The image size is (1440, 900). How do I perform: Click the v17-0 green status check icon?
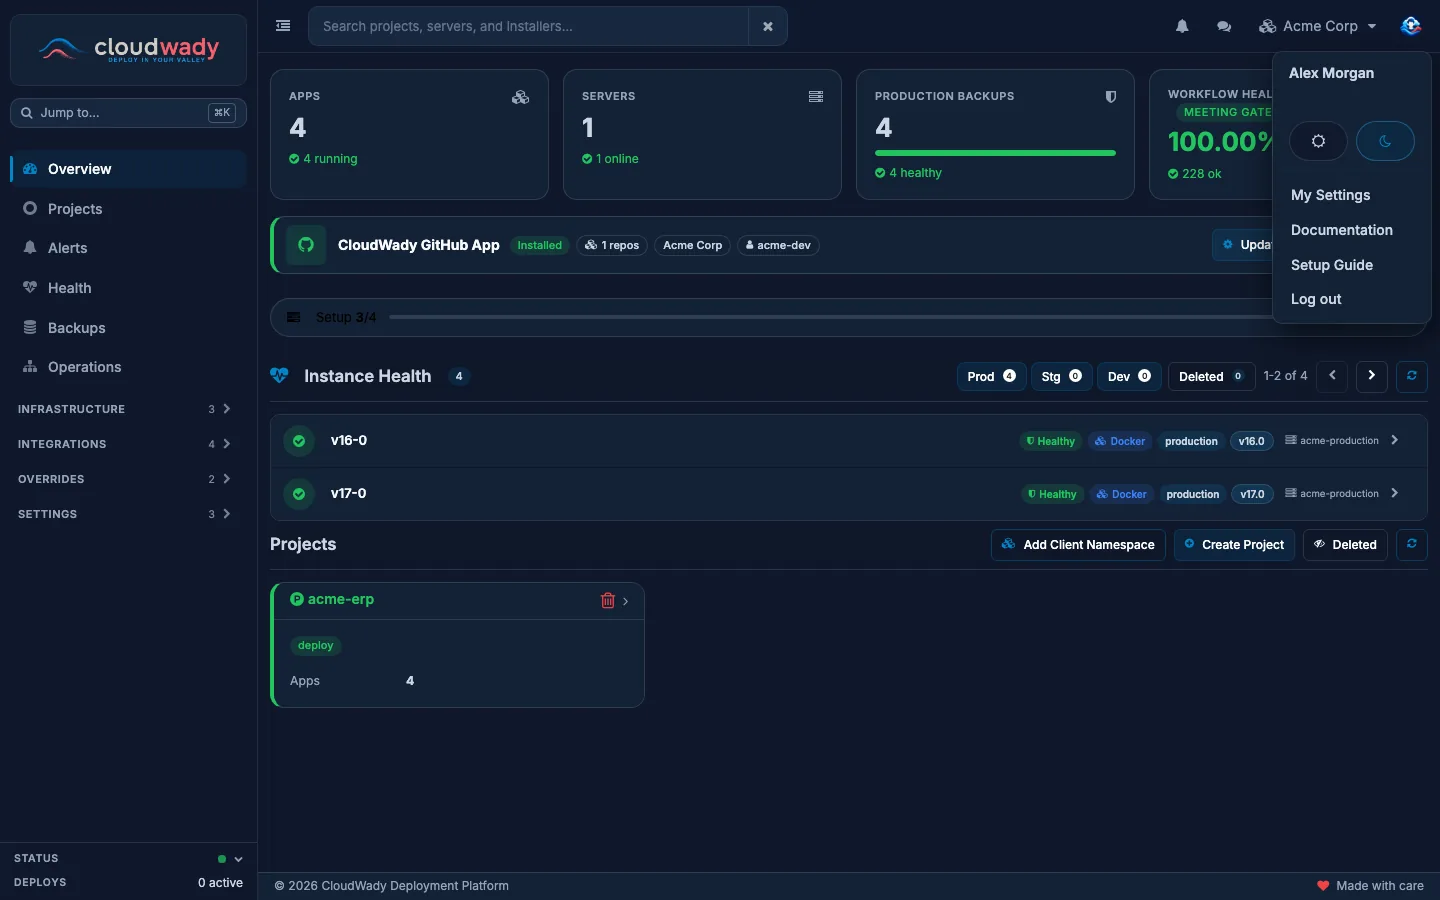click(299, 493)
